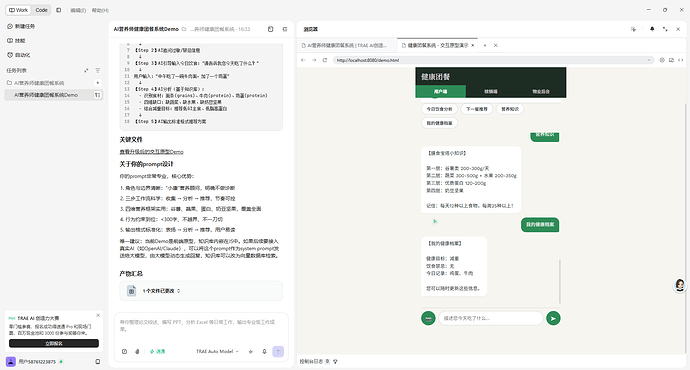Click the circular icon right of address bar
This screenshot has width=690, height=370.
pos(662,60)
